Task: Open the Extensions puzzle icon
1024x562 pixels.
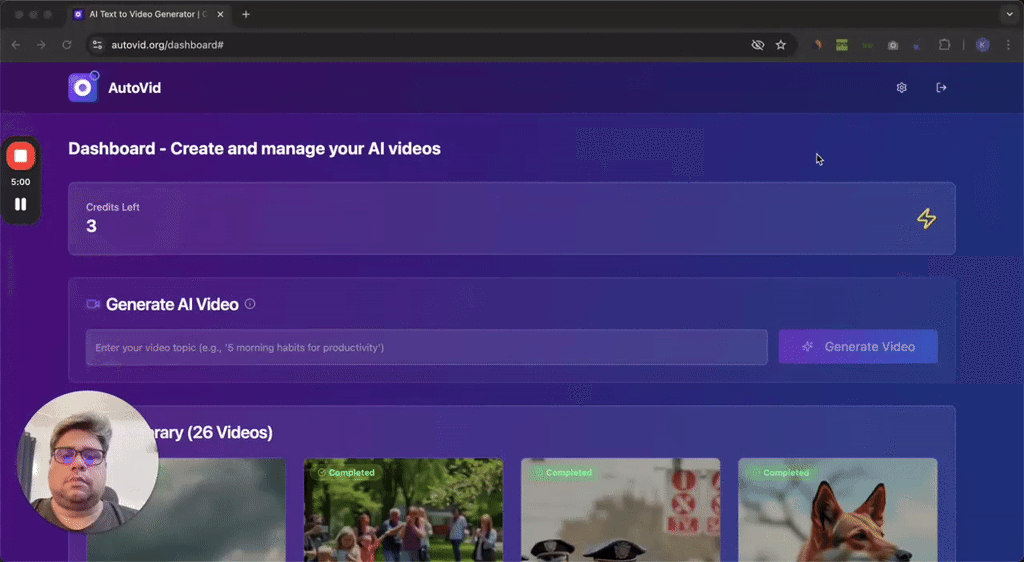Action: point(944,45)
